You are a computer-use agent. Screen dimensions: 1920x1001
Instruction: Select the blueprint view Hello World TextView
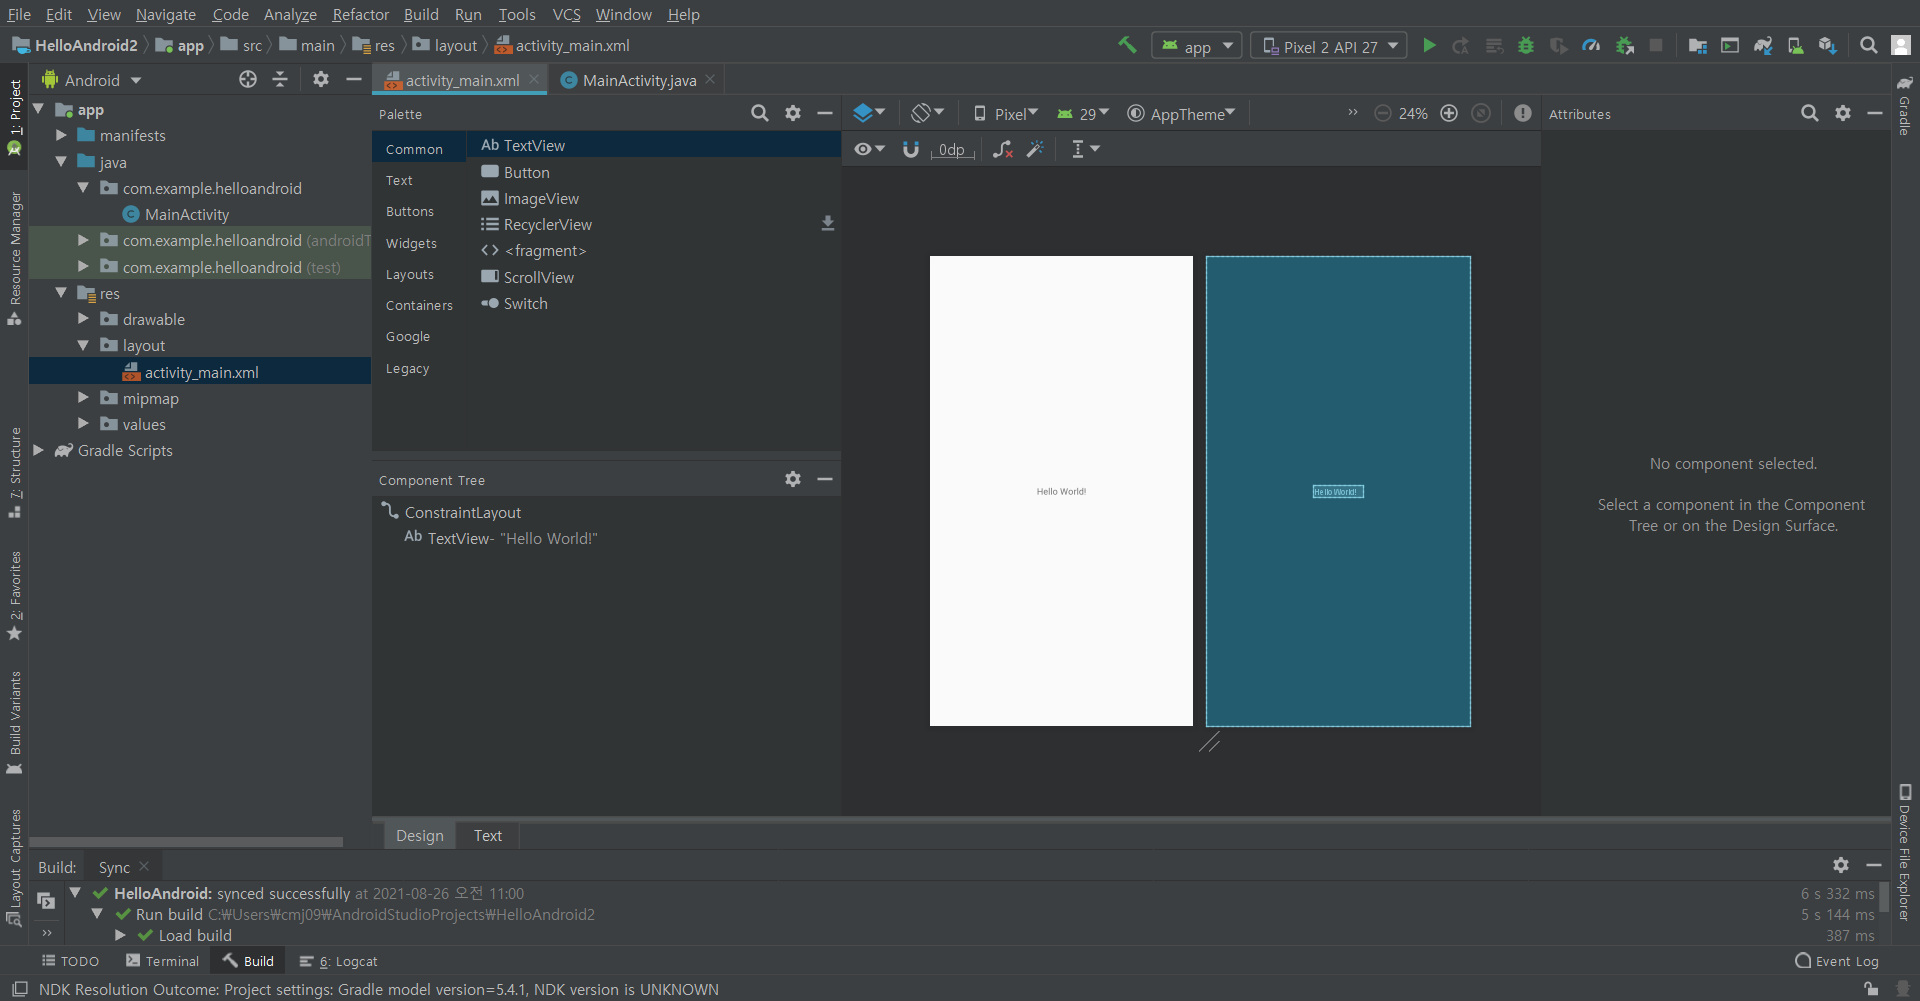click(1338, 491)
